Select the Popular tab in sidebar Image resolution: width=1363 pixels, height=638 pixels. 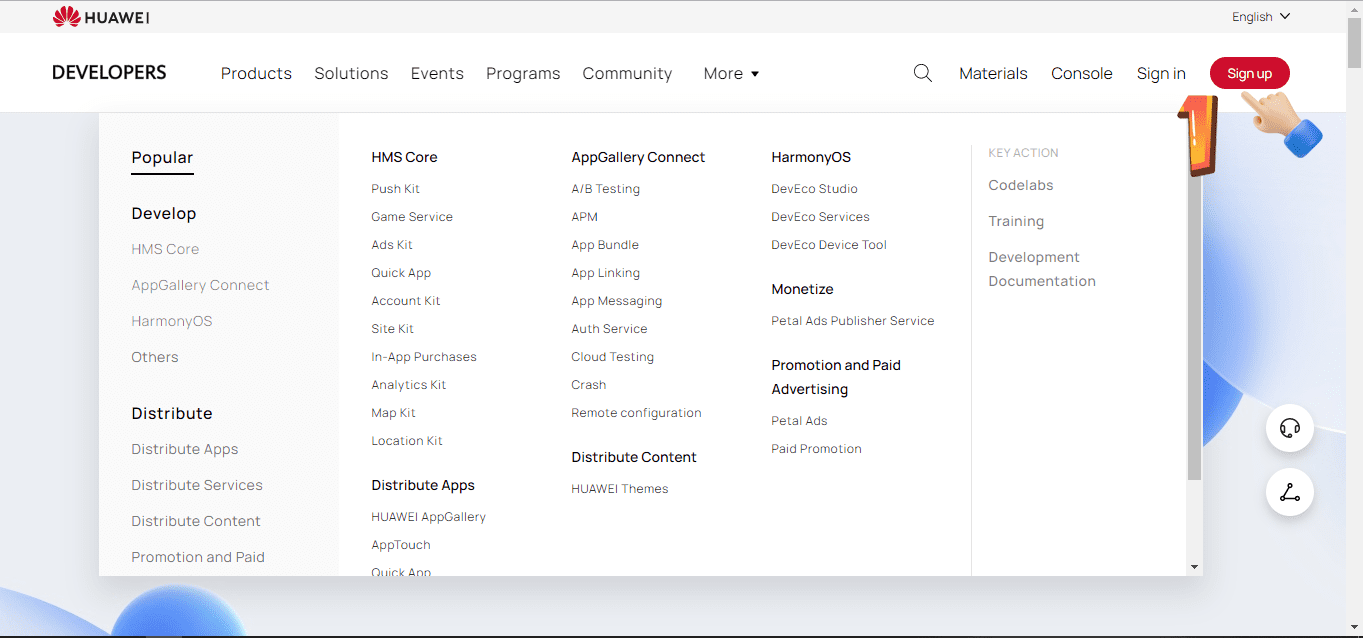pos(162,157)
